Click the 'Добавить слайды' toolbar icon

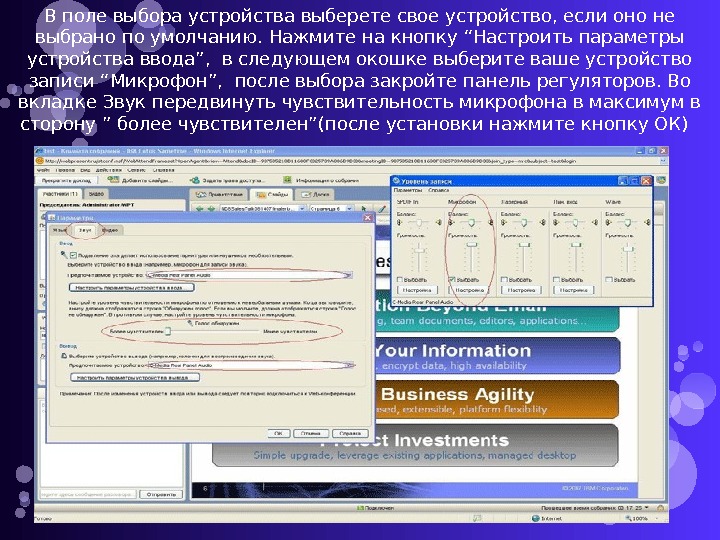click(113, 180)
